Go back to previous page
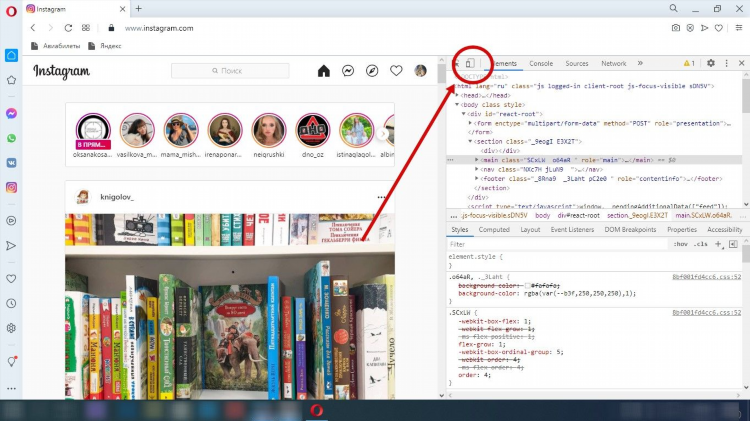 pyautogui.click(x=33, y=28)
